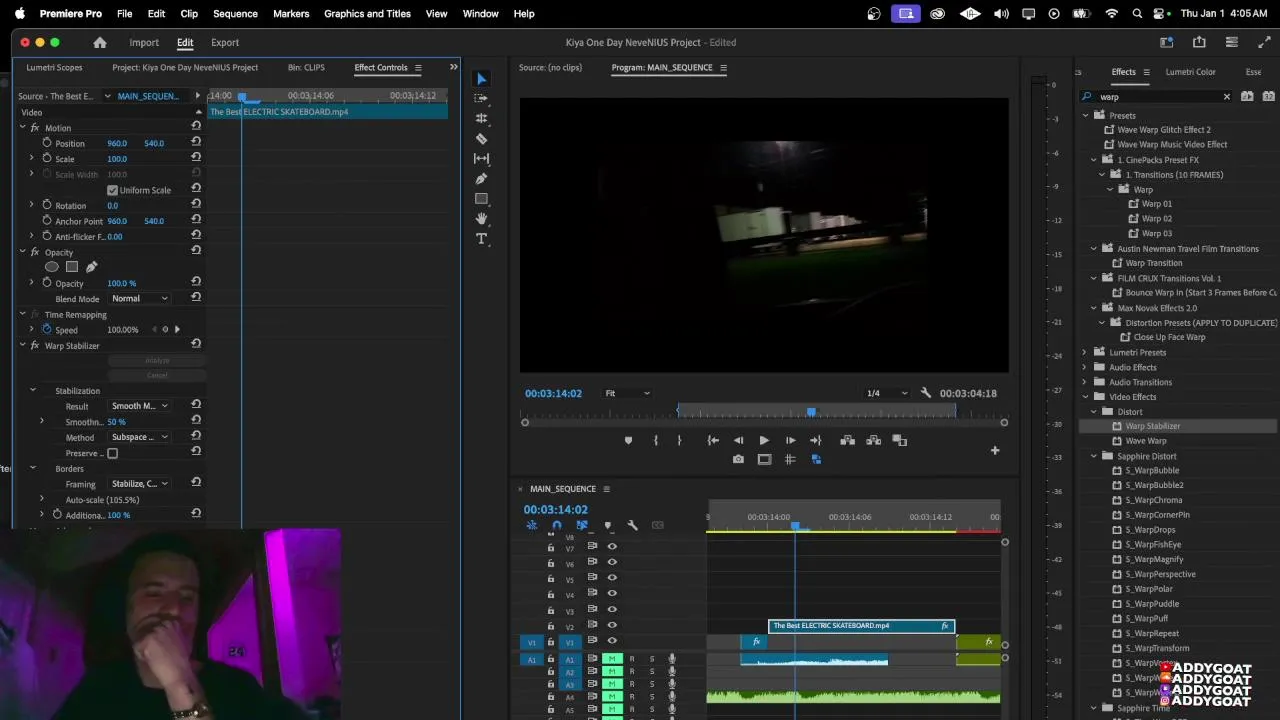Toggle timeline Snap magnet icon
Image resolution: width=1280 pixels, height=720 pixels.
click(x=557, y=525)
